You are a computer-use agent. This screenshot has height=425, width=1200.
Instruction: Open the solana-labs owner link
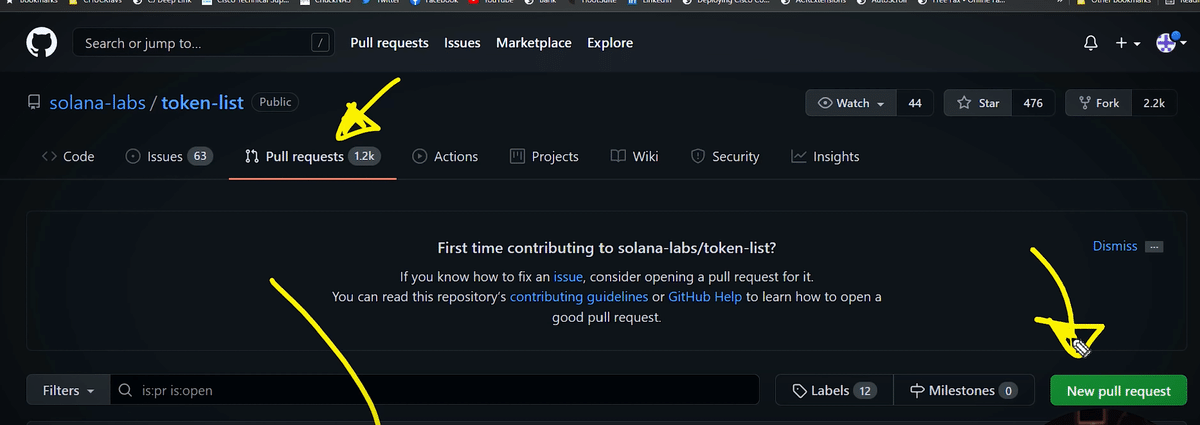(x=97, y=103)
